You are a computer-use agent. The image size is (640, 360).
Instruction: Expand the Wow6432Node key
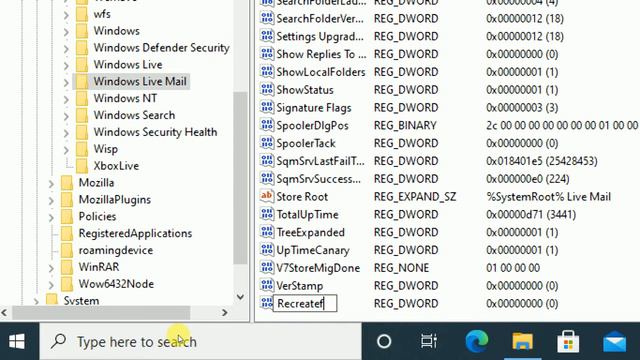tap(51, 284)
